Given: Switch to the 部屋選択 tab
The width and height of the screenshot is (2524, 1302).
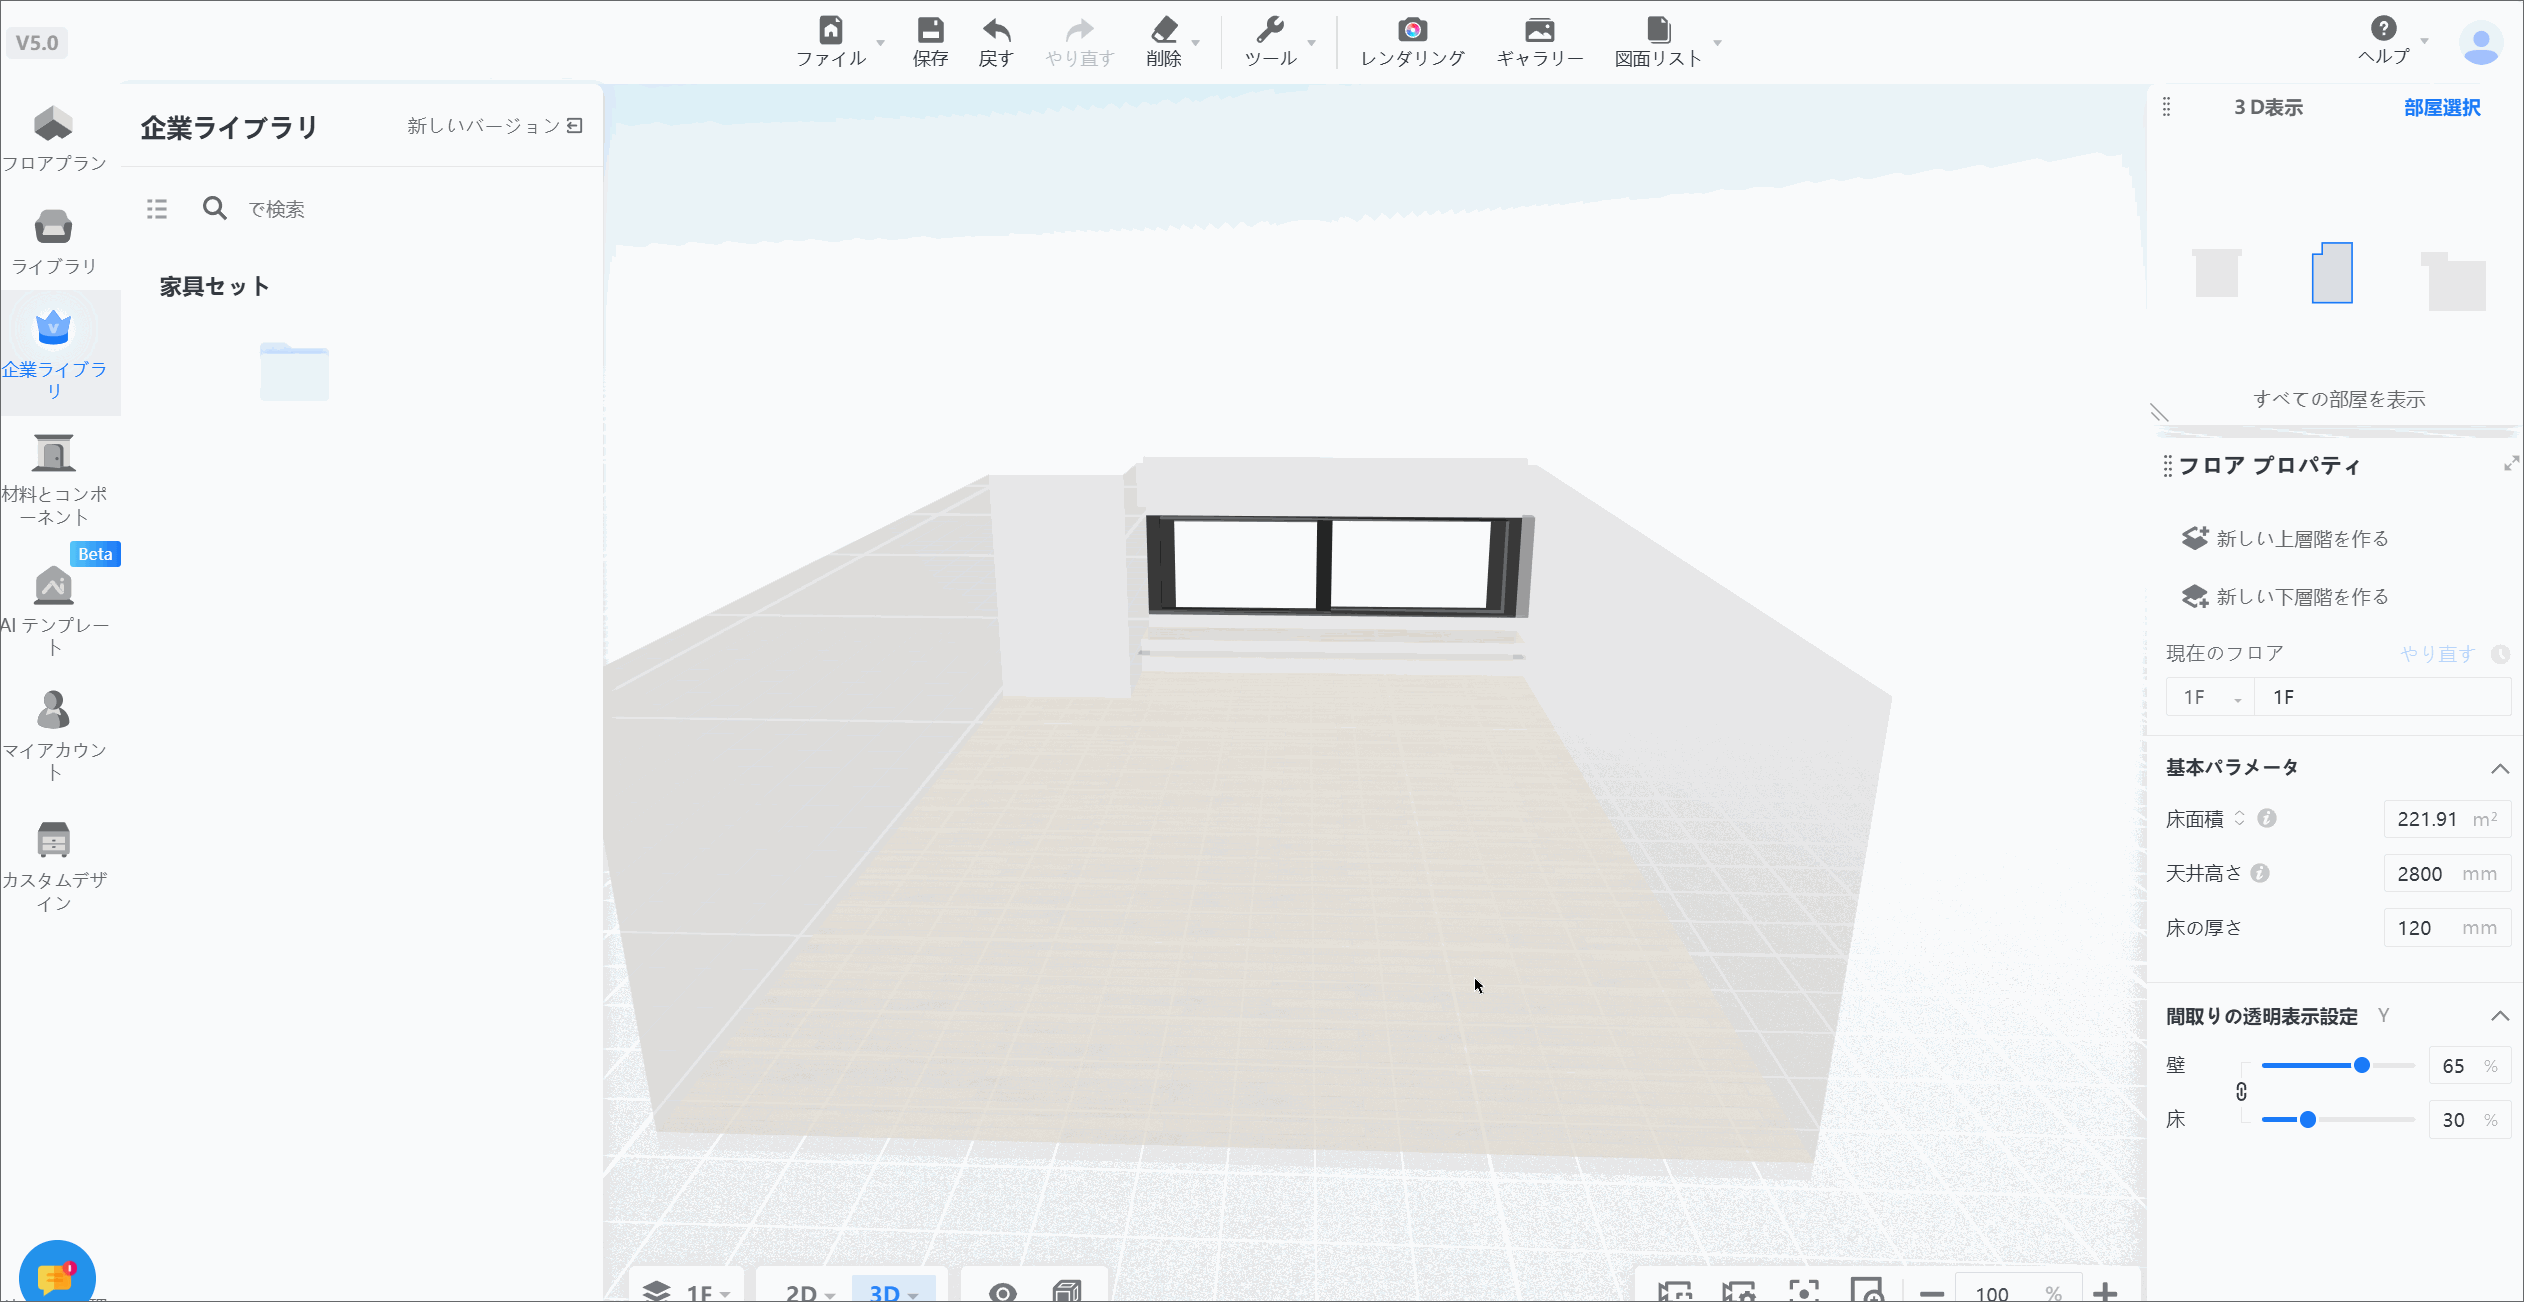Looking at the screenshot, I should tap(2442, 107).
